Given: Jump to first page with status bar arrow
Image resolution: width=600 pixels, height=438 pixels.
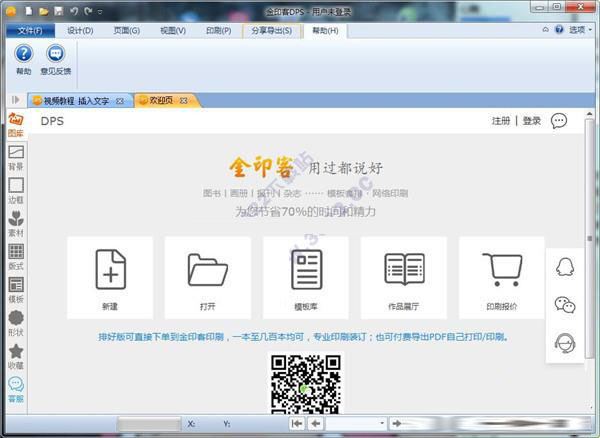Looking at the screenshot, I should click(297, 423).
